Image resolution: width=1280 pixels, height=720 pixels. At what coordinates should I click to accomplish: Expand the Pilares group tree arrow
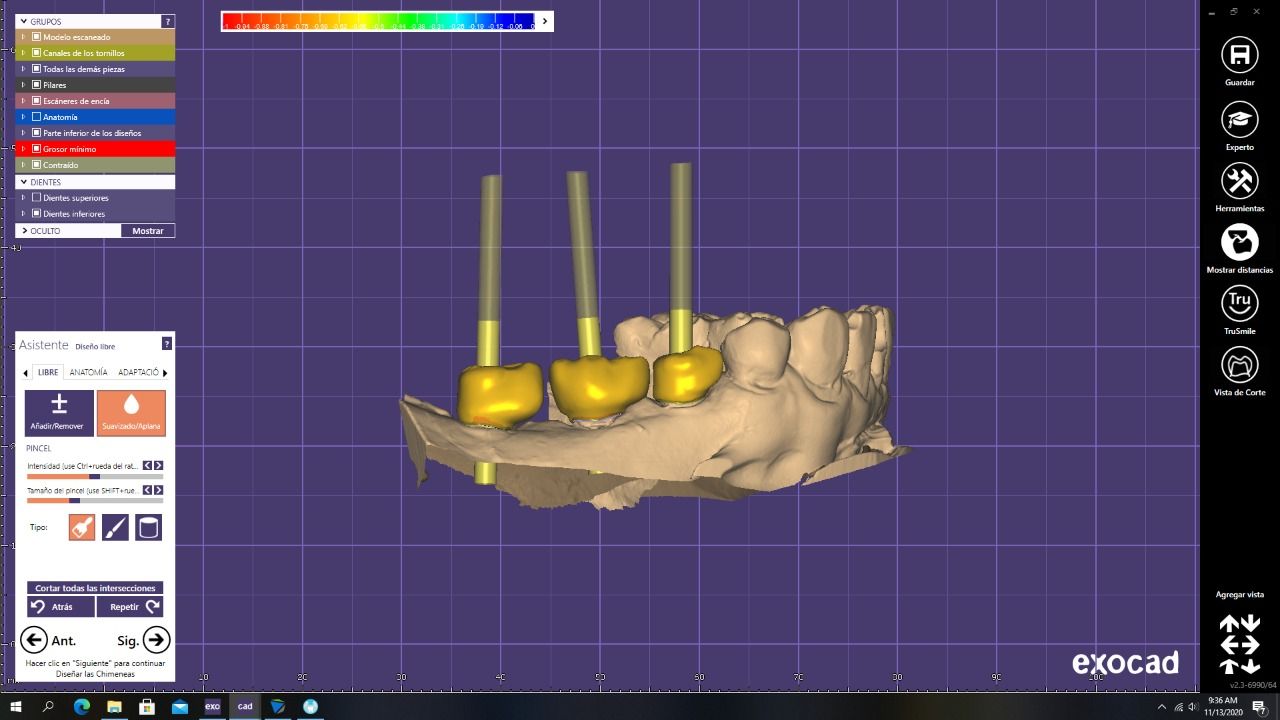(x=24, y=85)
